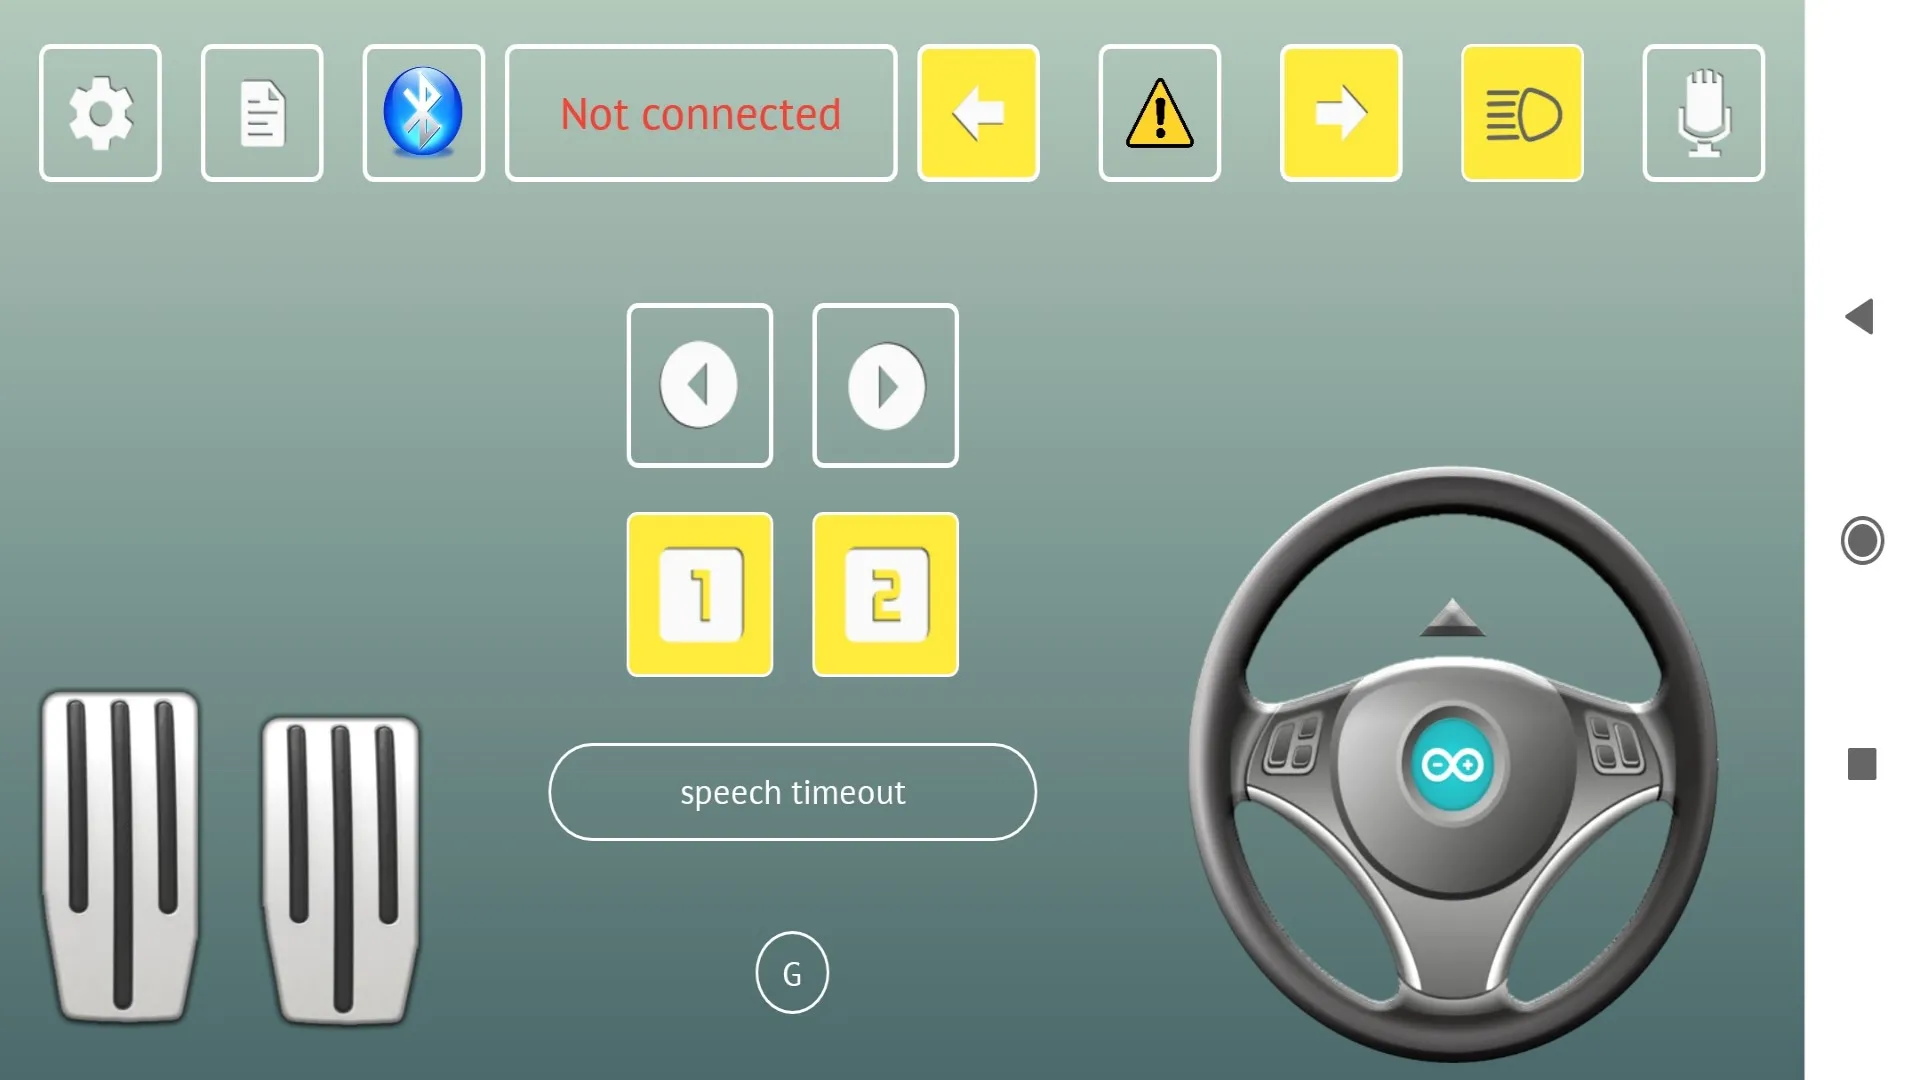The width and height of the screenshot is (1920, 1080).
Task: Enable right turn signal indicator
Action: [1340, 112]
